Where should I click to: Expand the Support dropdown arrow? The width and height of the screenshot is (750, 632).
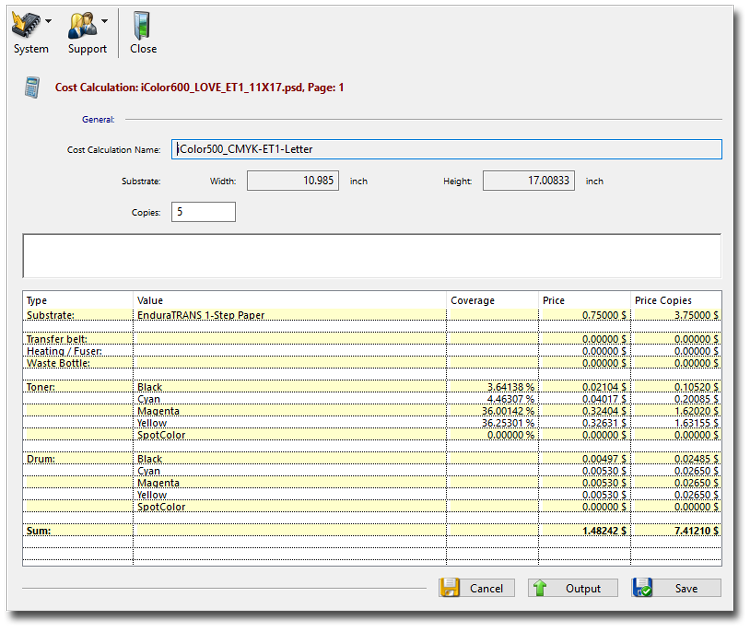pos(105,20)
